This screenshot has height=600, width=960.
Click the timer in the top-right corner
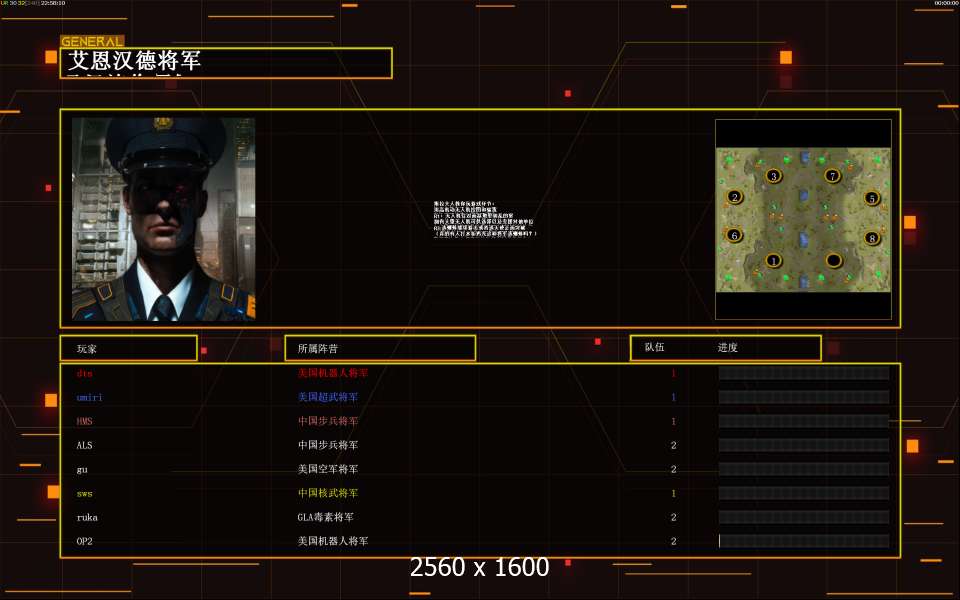coord(947,3)
